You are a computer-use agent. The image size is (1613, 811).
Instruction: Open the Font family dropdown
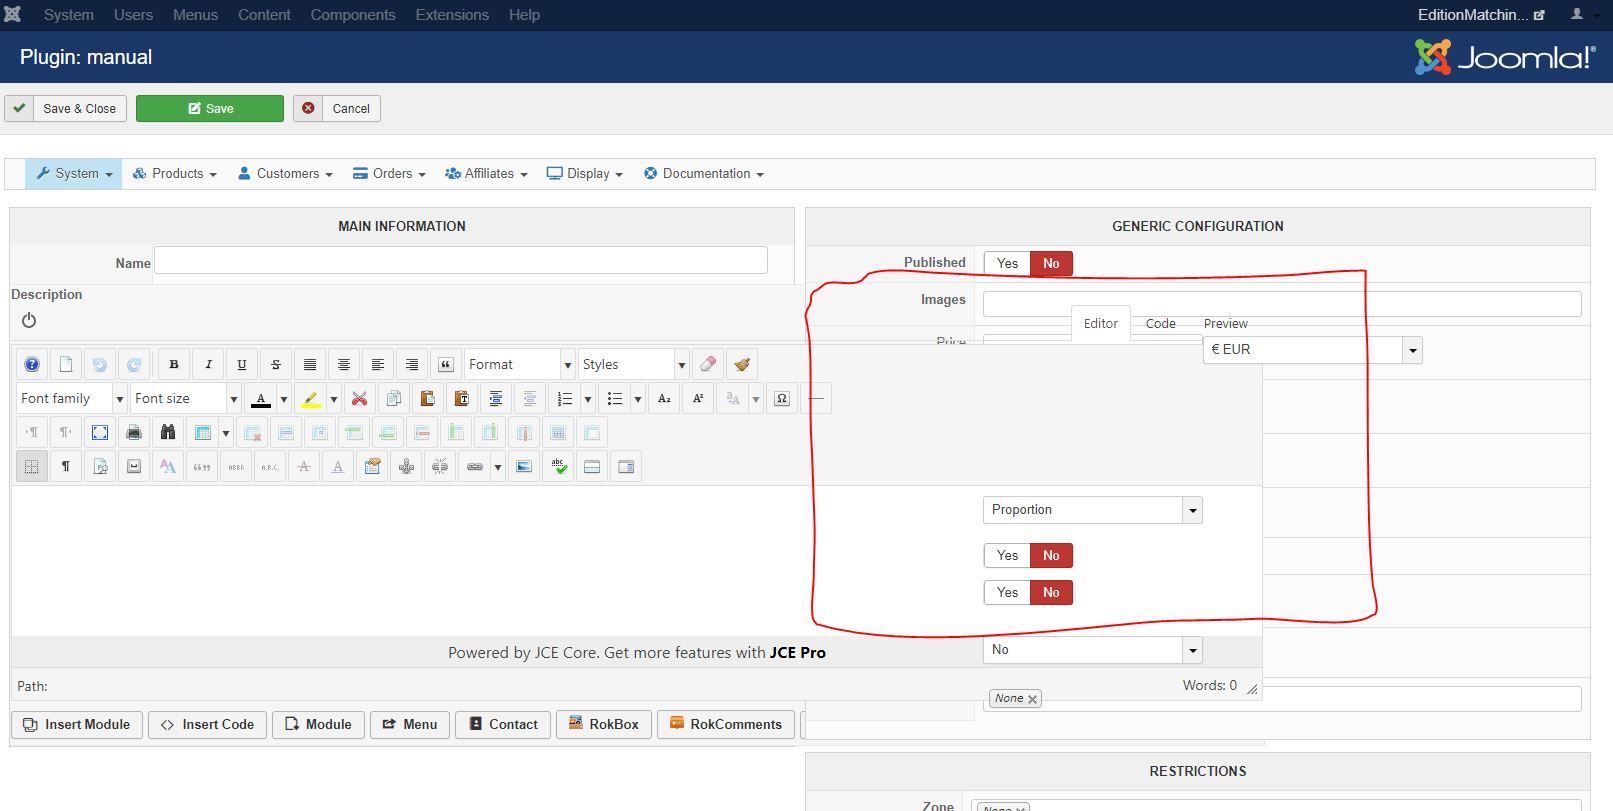tap(72, 398)
